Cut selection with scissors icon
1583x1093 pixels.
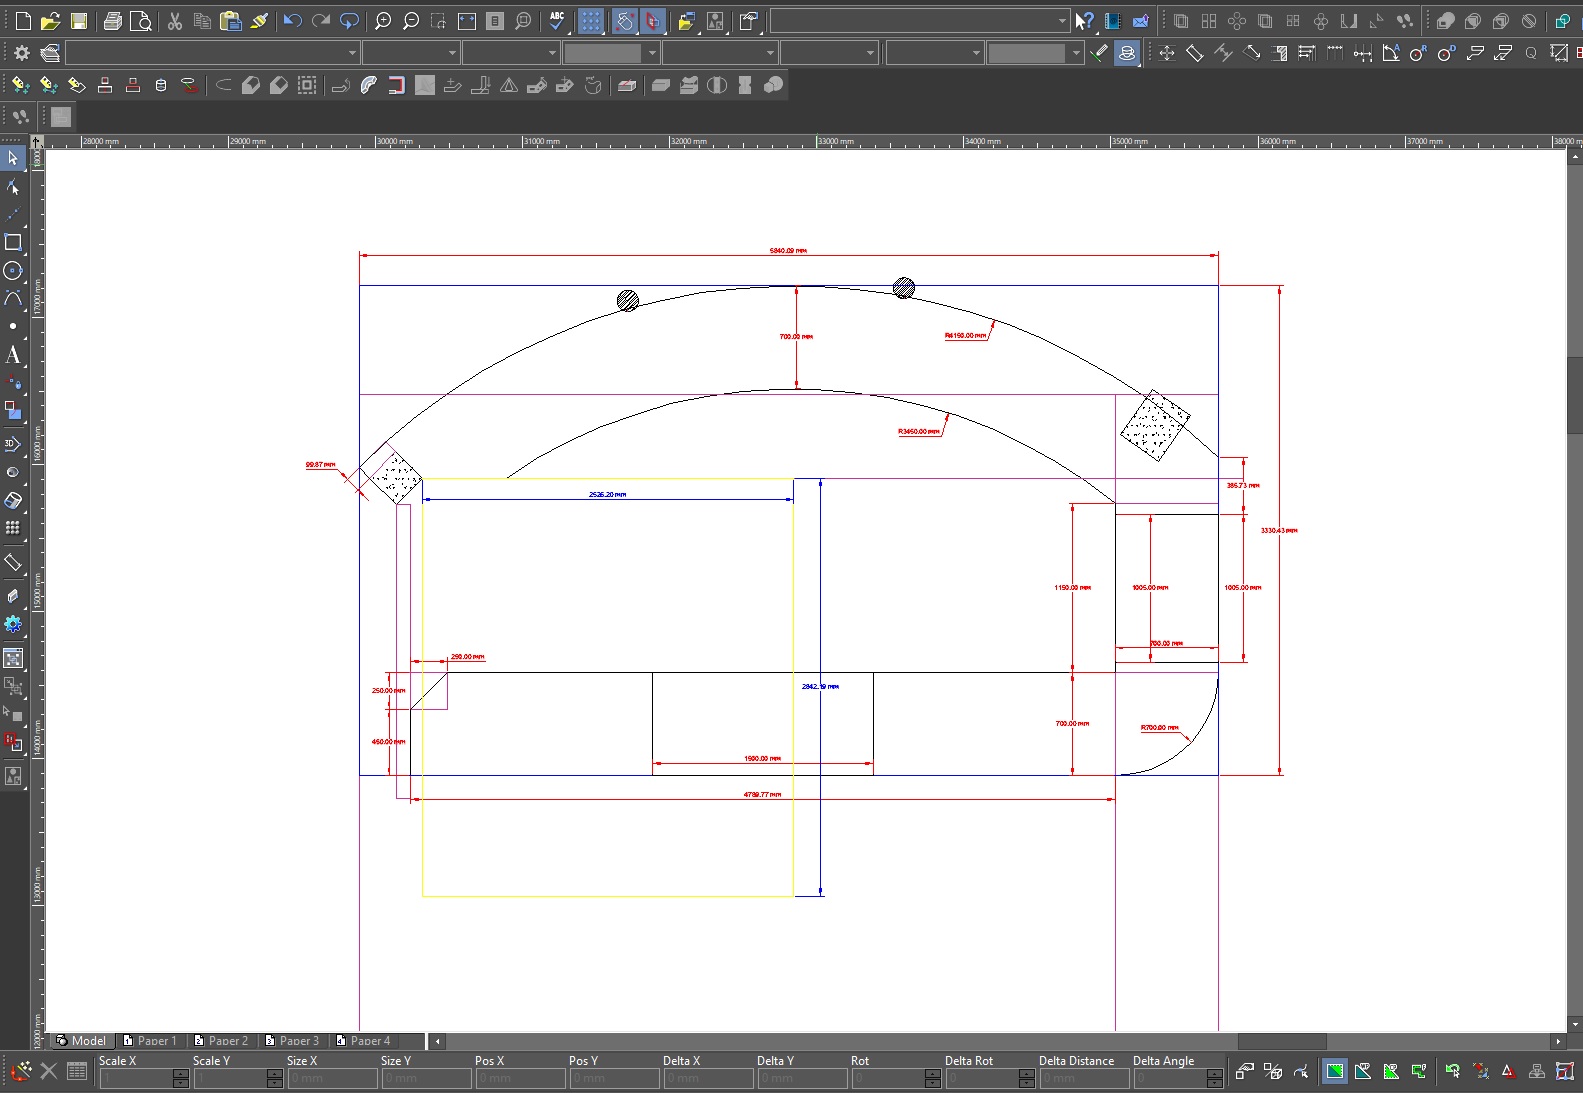(175, 21)
